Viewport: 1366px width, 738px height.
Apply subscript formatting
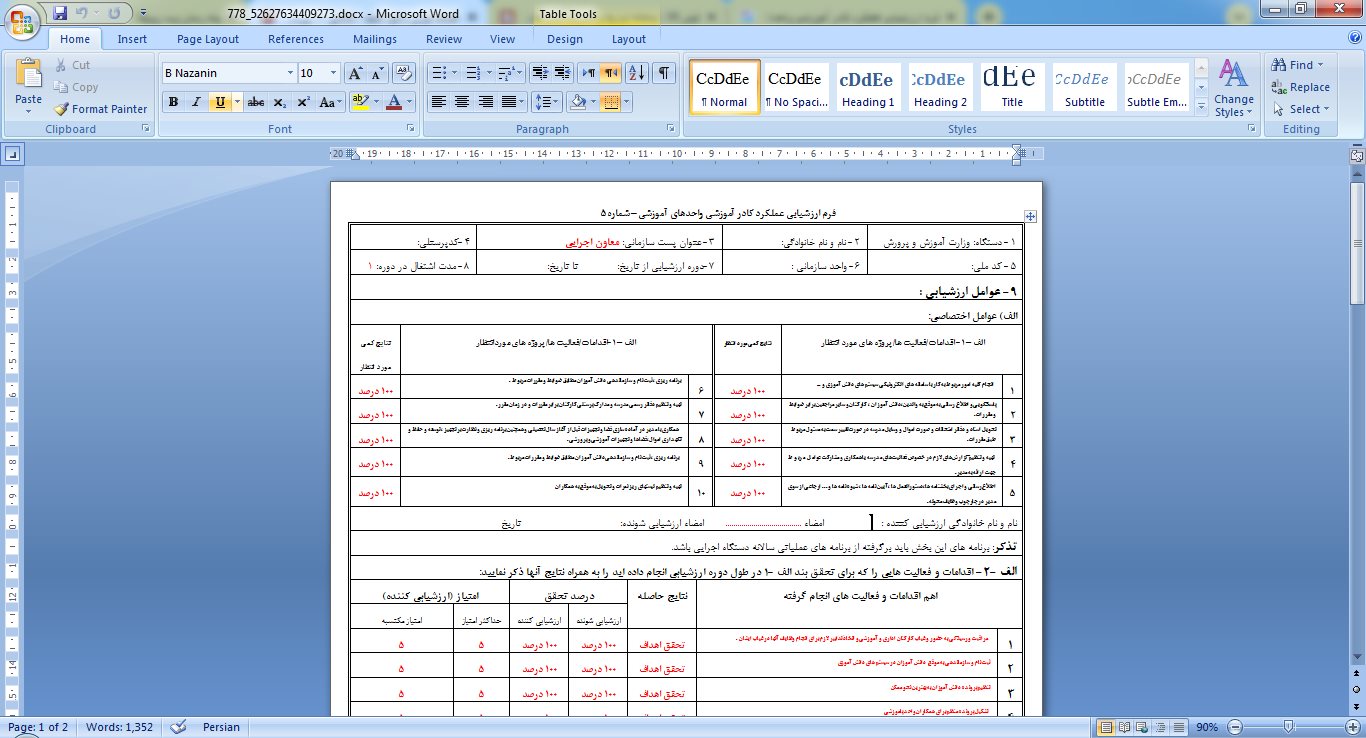[279, 102]
